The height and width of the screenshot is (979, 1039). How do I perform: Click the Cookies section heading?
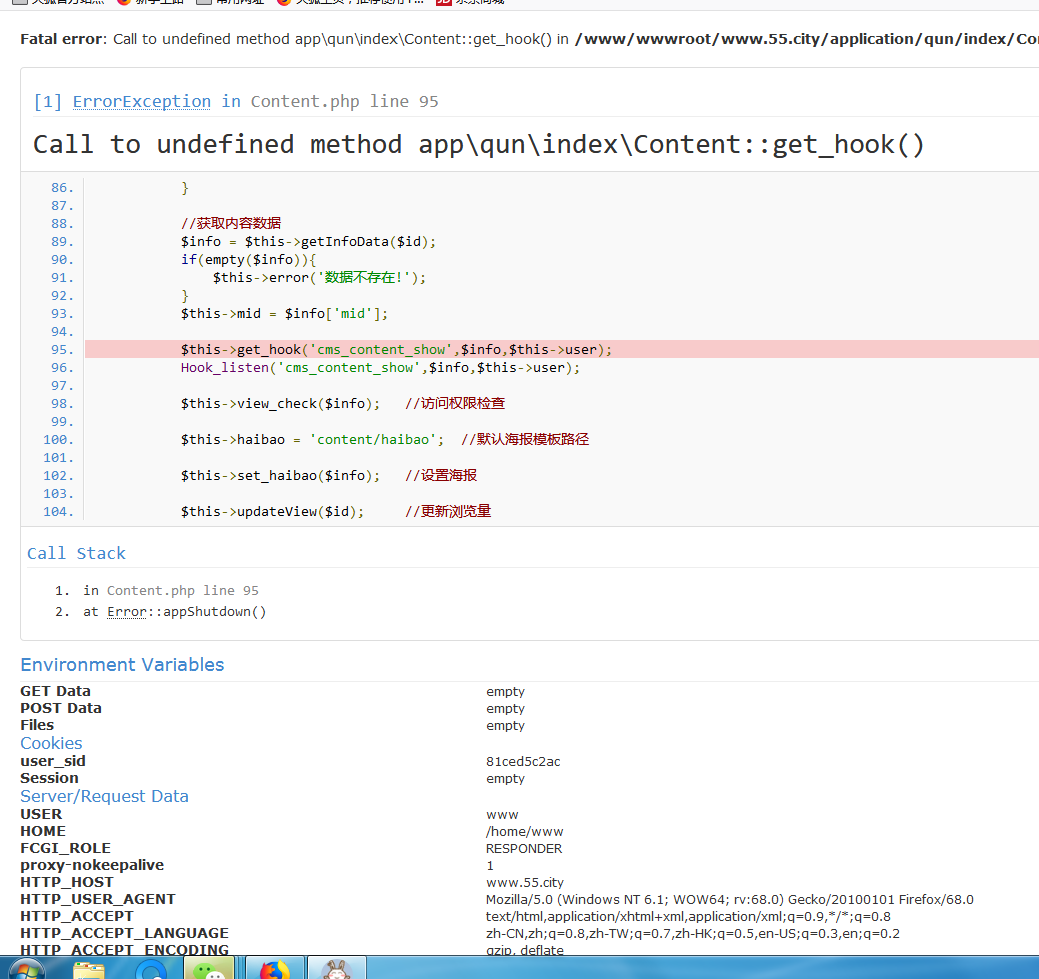point(51,743)
